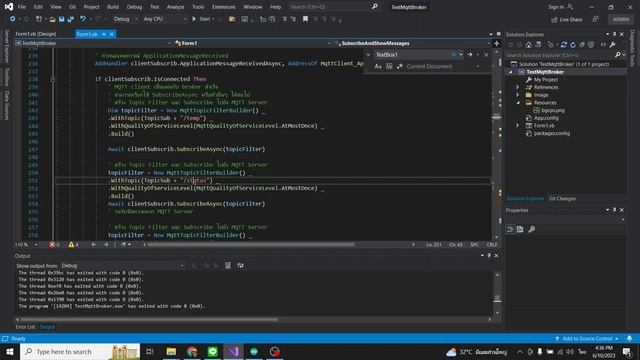640x360 pixels.
Task: Open the Form1 class dropdown
Action: point(252,43)
